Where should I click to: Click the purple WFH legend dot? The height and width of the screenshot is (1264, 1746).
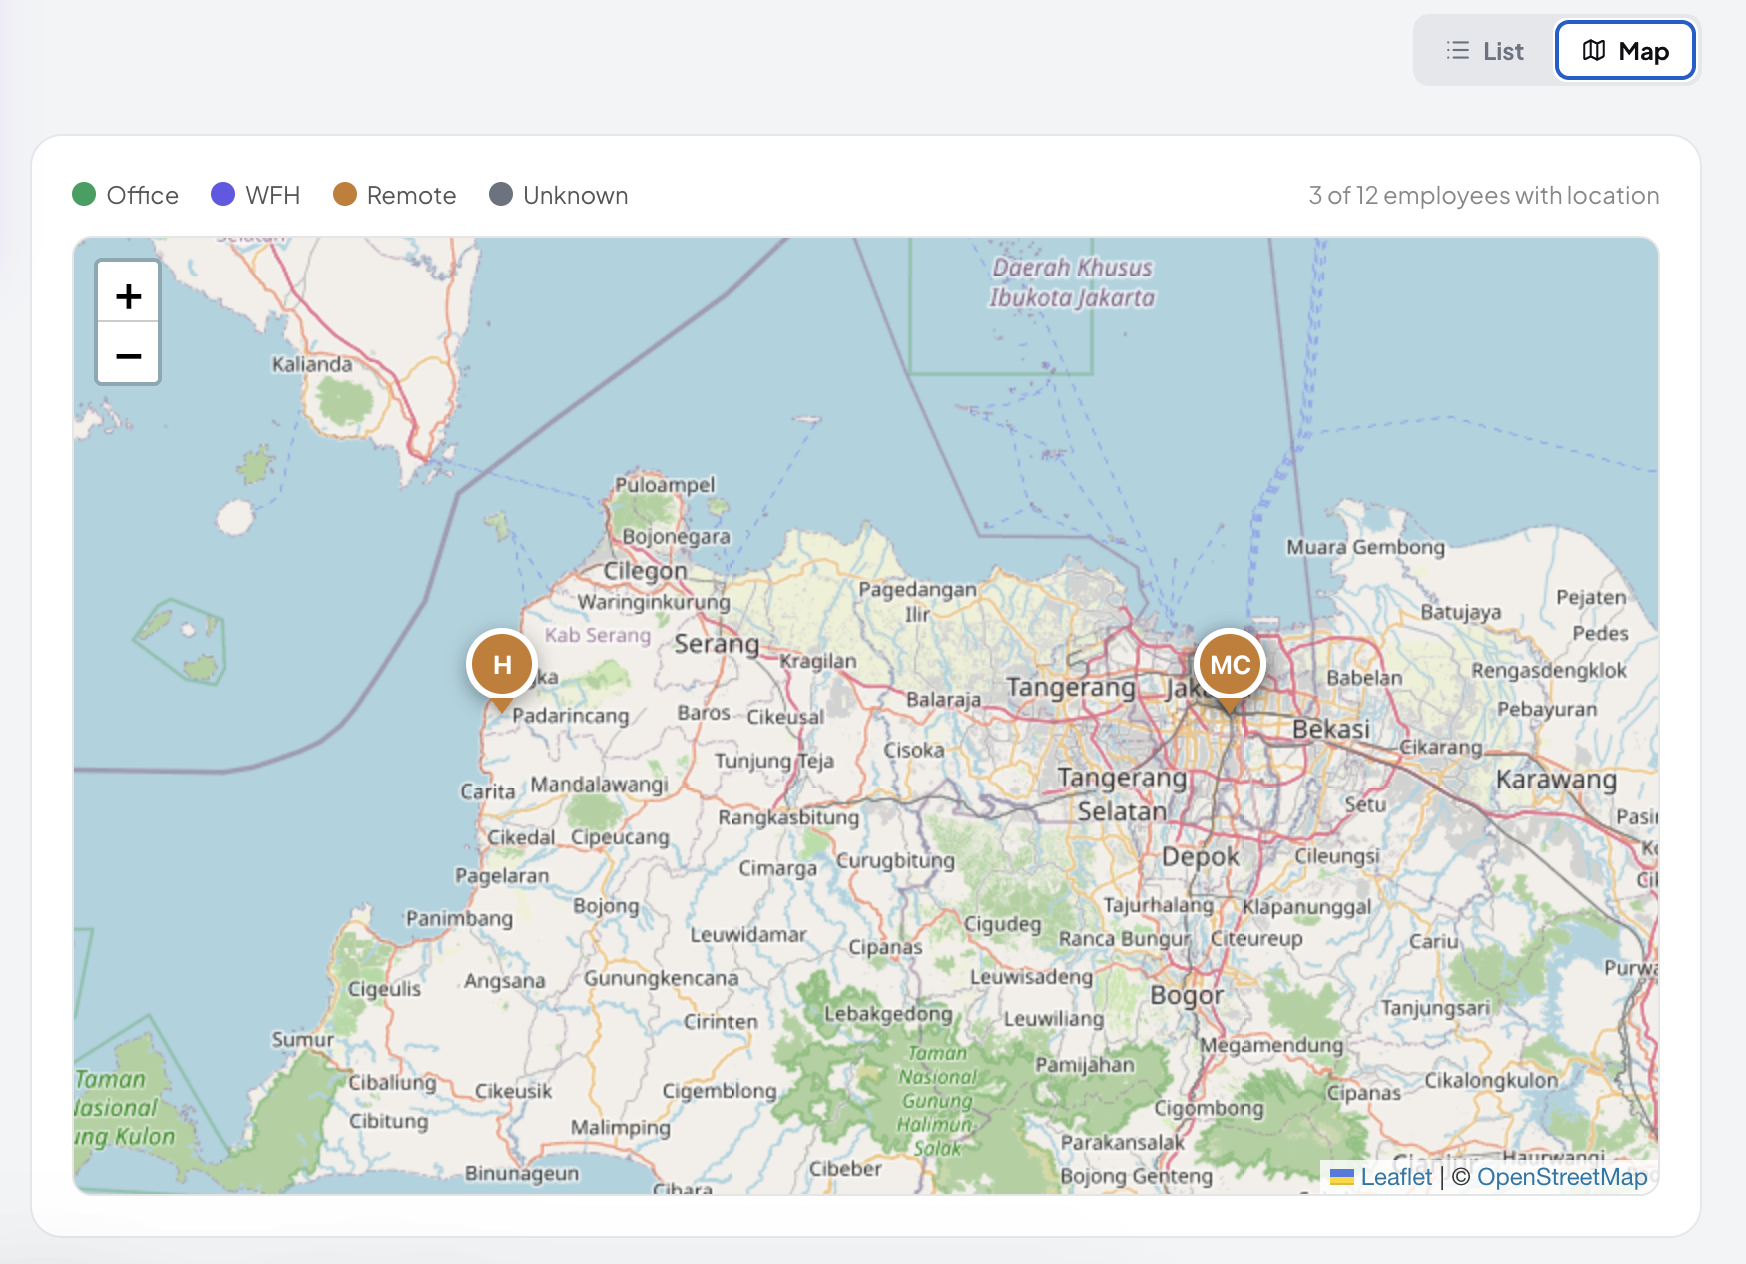pyautogui.click(x=223, y=194)
